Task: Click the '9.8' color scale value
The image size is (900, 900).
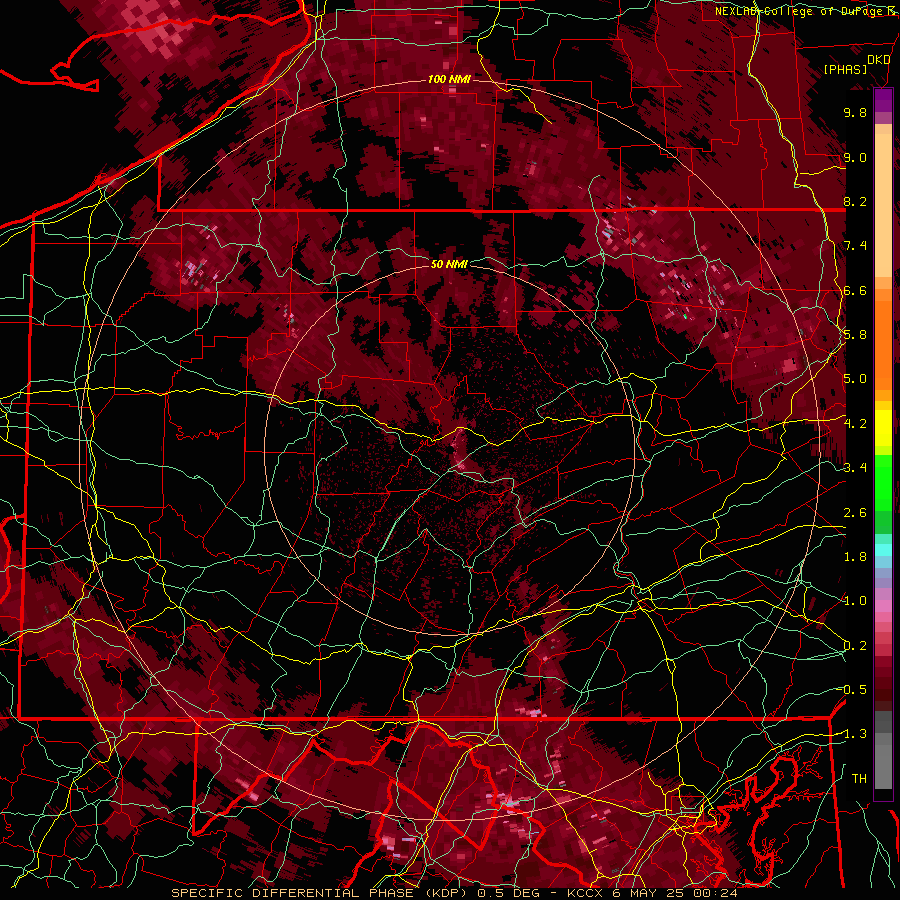Action: (855, 112)
